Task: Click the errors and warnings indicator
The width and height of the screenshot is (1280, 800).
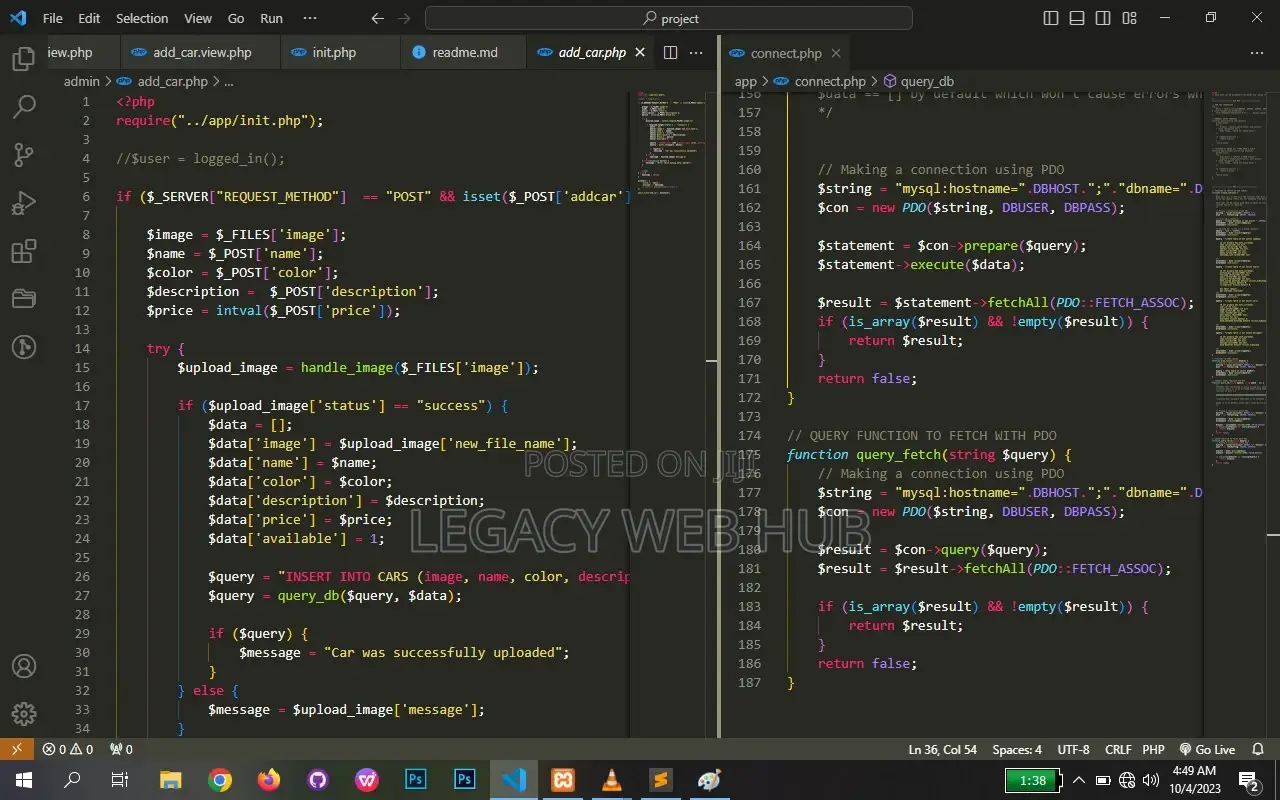Action: point(68,749)
